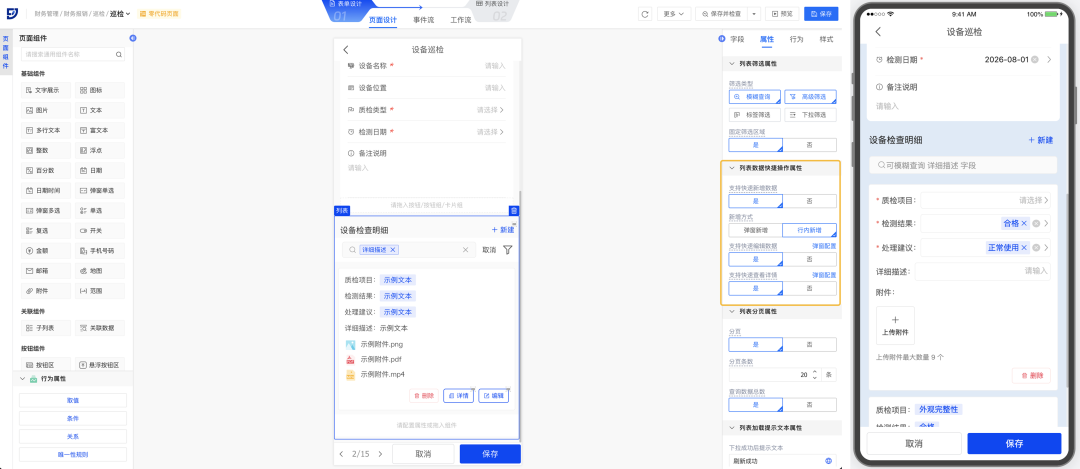Add the 附件 component
Viewport: 1080px width, 469px height.
pos(46,291)
